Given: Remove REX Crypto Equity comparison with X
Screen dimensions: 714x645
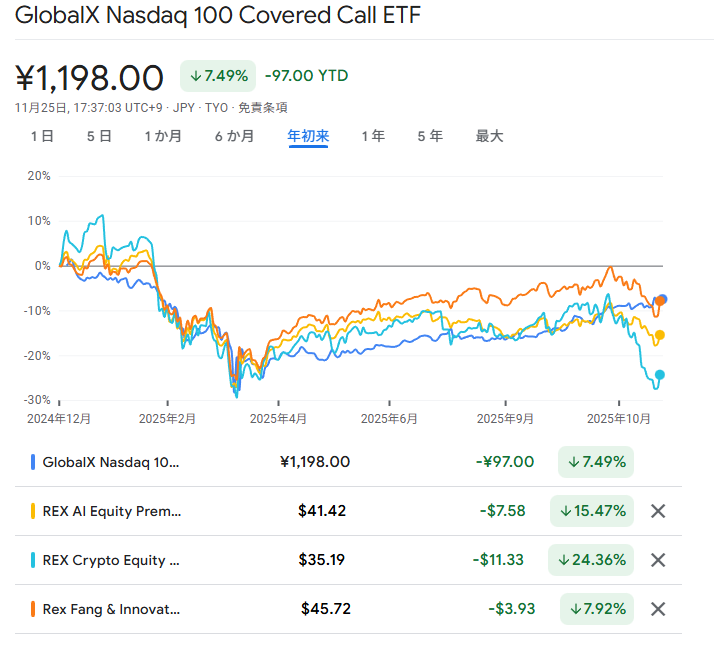Looking at the screenshot, I should pos(658,560).
